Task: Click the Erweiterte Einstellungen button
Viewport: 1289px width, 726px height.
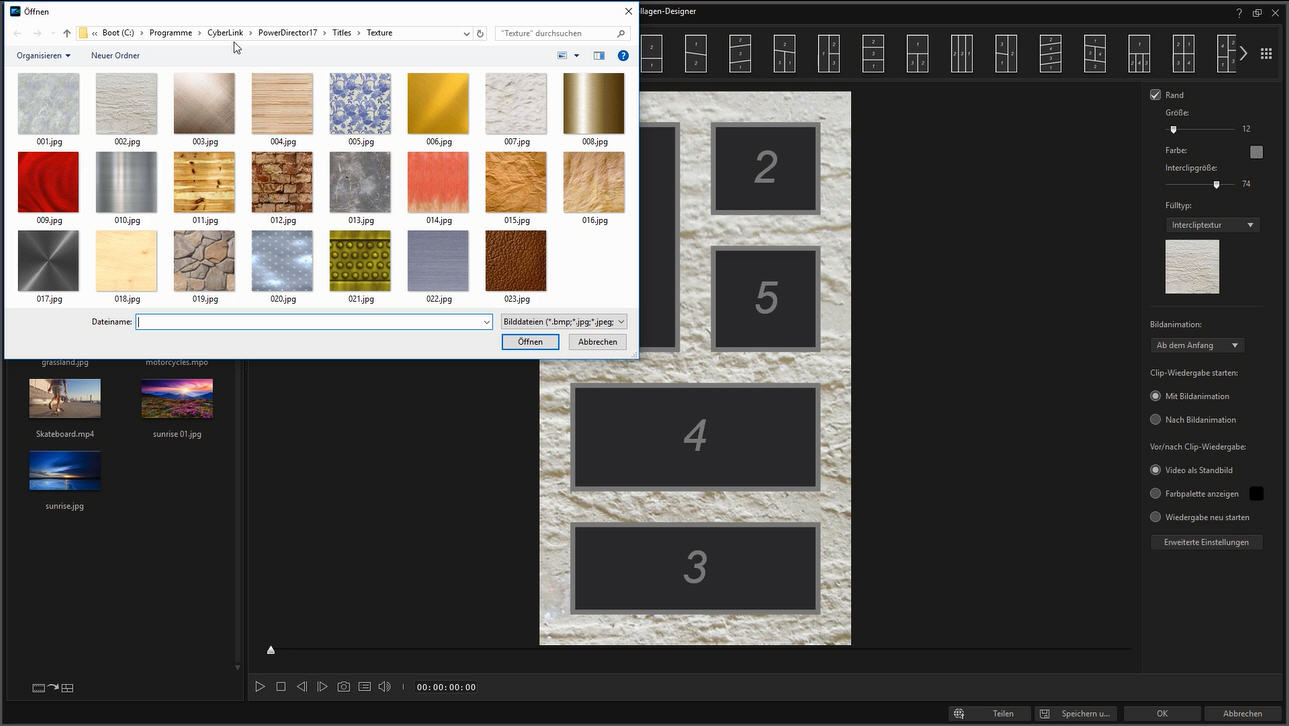Action: (x=1206, y=542)
